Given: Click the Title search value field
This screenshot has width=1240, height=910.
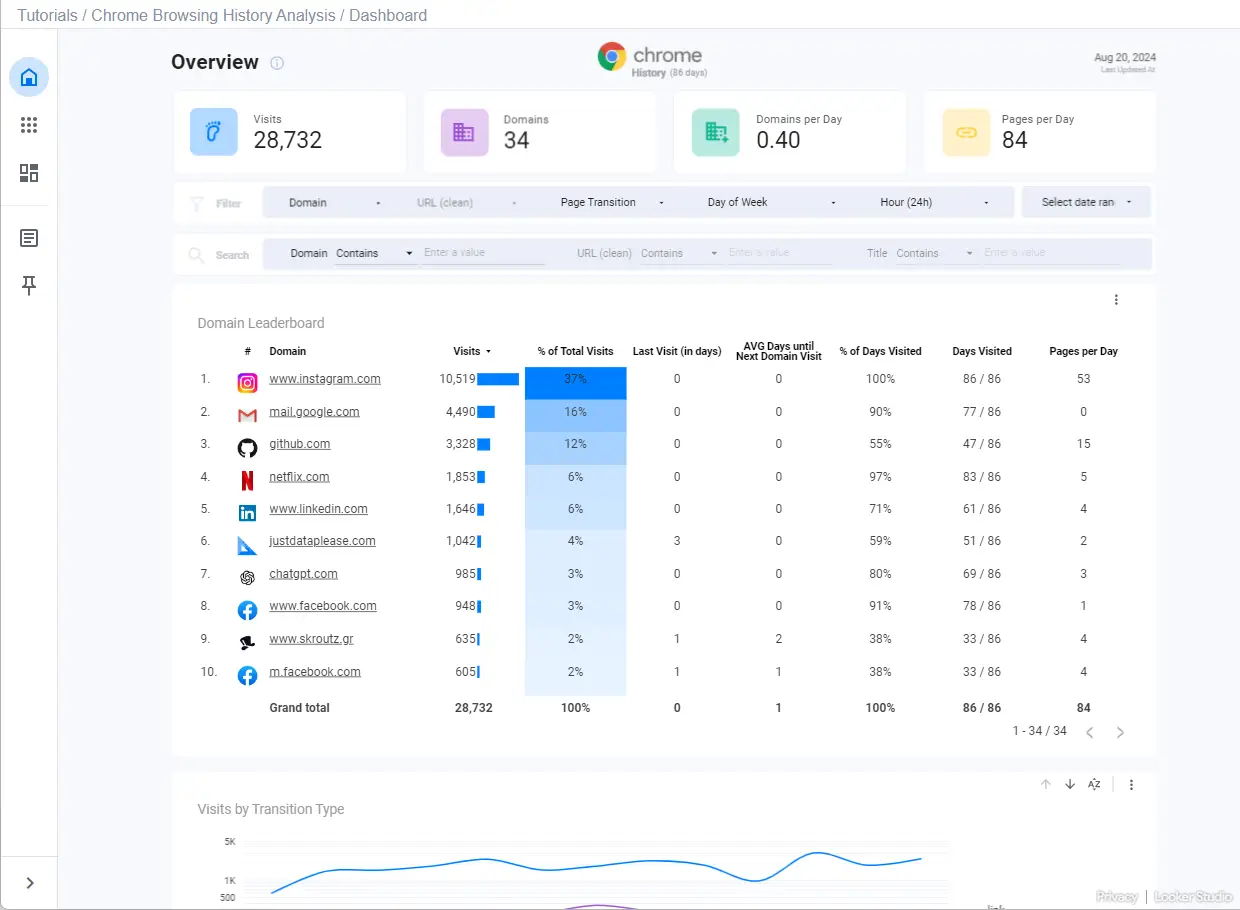Looking at the screenshot, I should [1052, 253].
